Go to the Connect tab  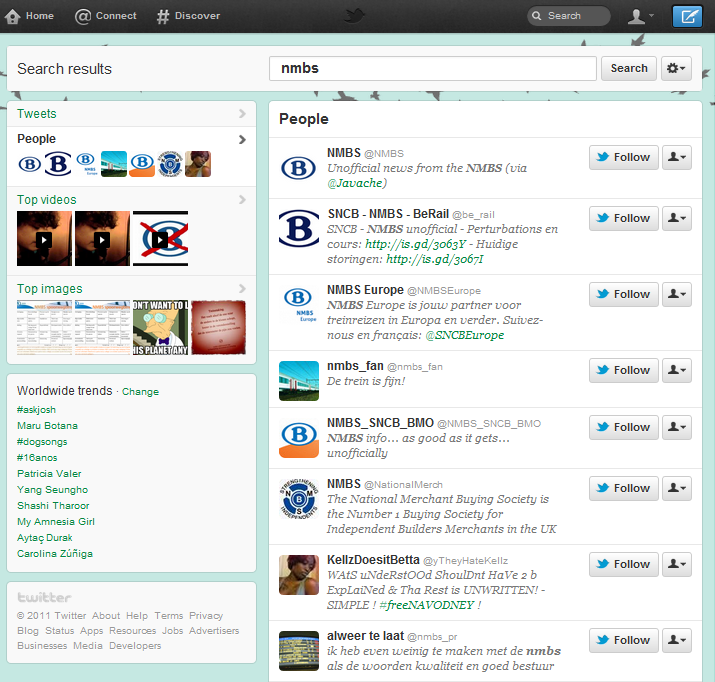(106, 16)
